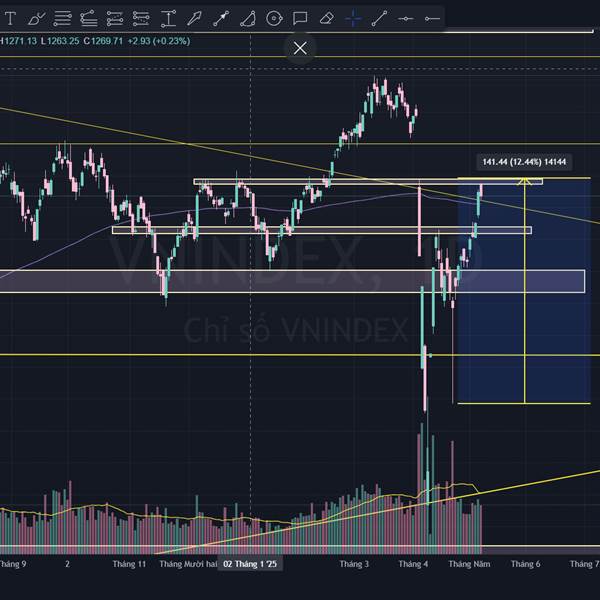Select the horizontal ray tool
The image size is (600, 600).
(x=432, y=18)
